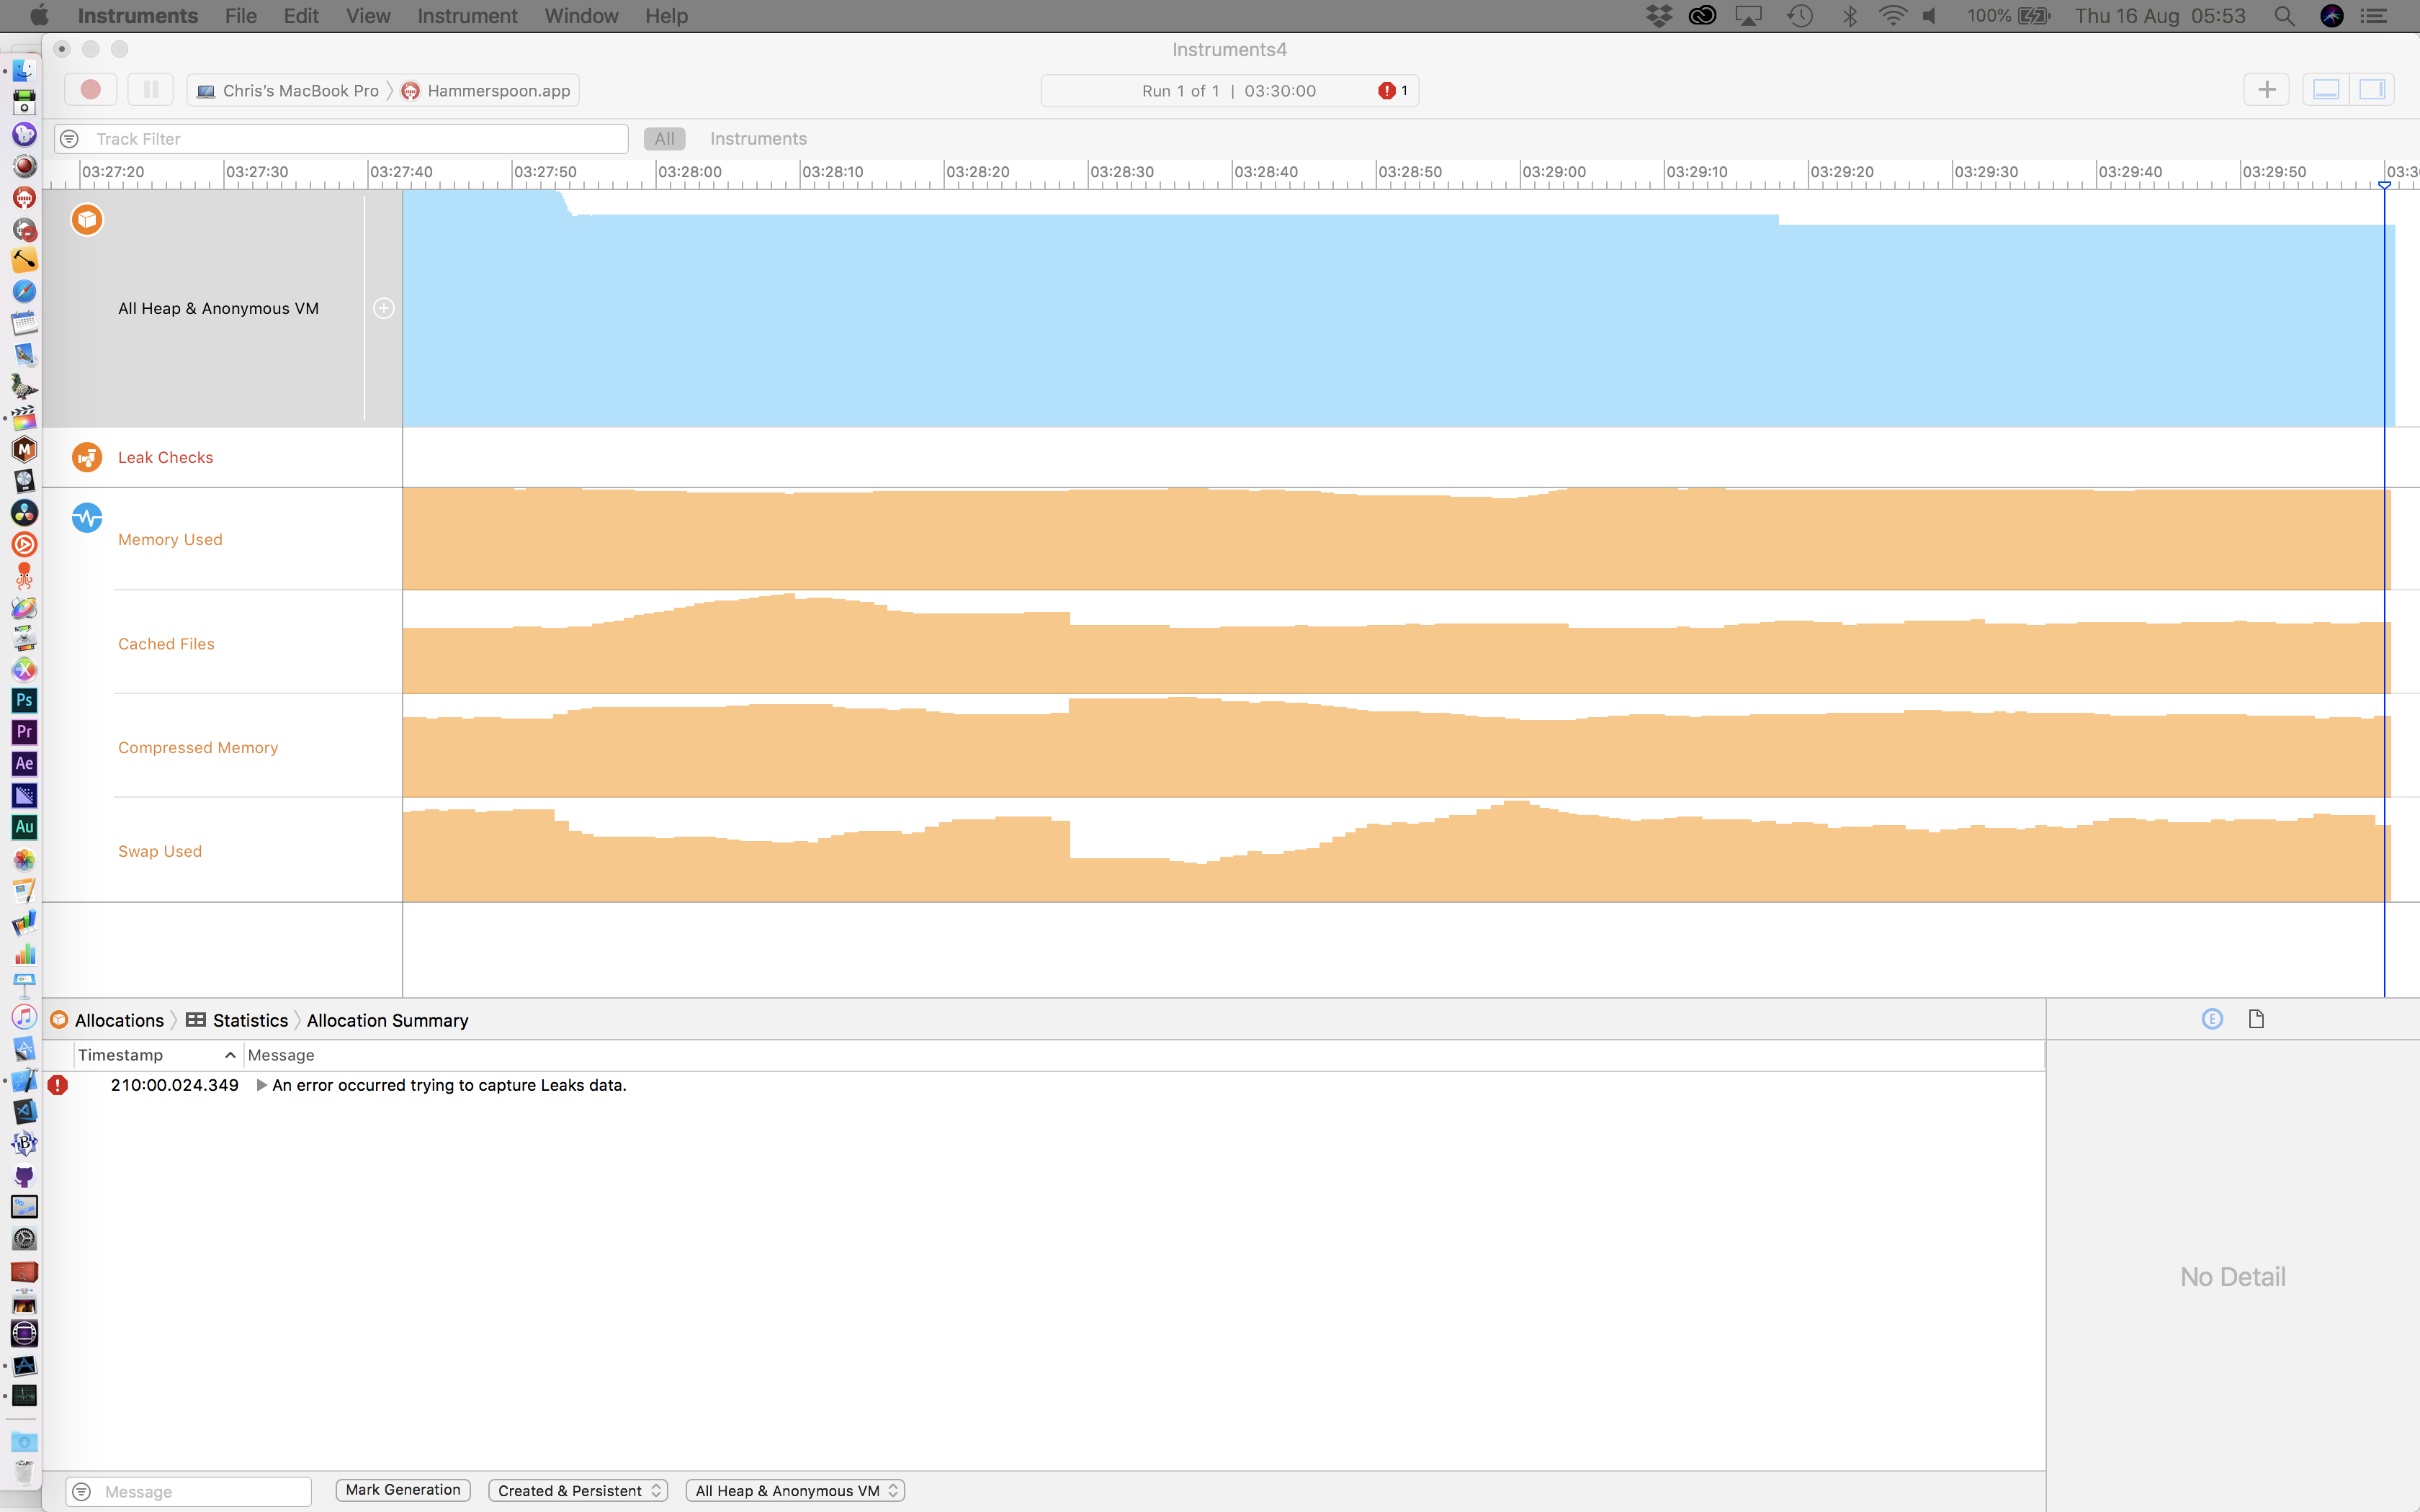
Task: Switch to the Instruments filter tab
Action: [758, 138]
